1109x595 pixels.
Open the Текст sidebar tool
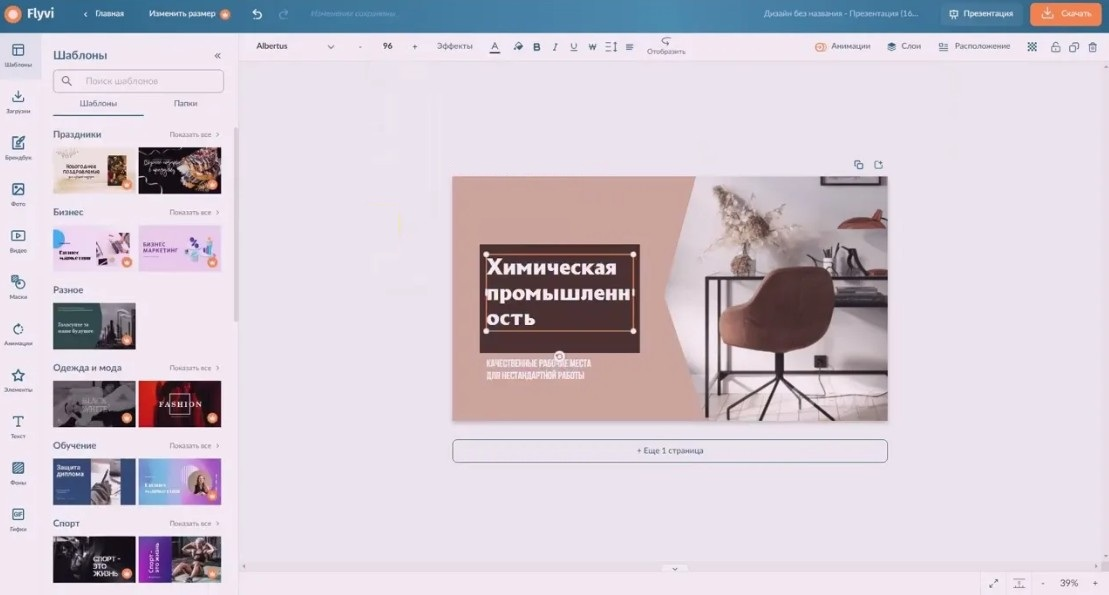(18, 427)
